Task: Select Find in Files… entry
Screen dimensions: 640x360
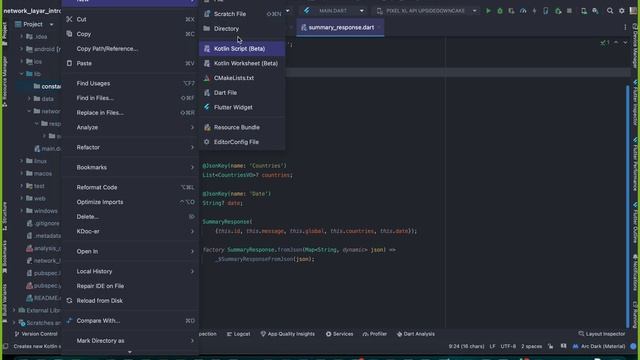Action: pos(130,98)
